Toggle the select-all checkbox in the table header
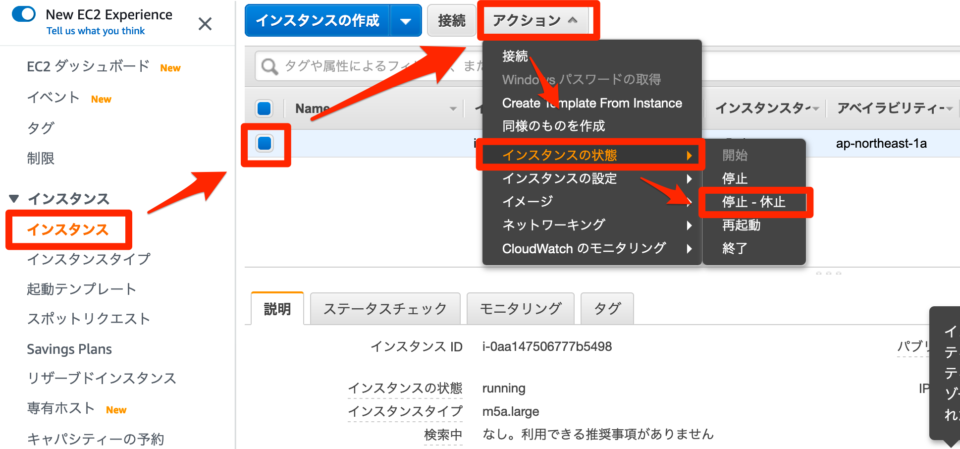960x449 pixels. (264, 109)
